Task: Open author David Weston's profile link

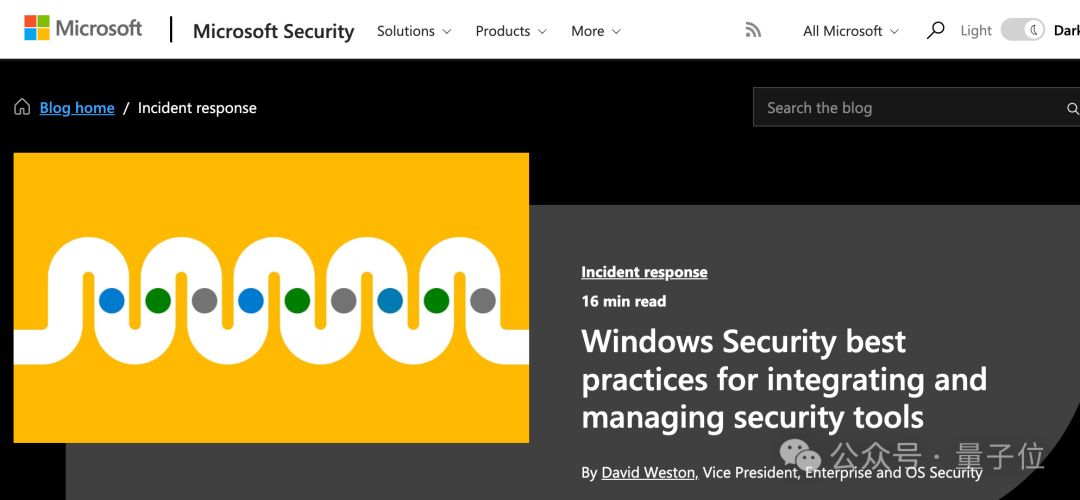Action: tap(648, 472)
